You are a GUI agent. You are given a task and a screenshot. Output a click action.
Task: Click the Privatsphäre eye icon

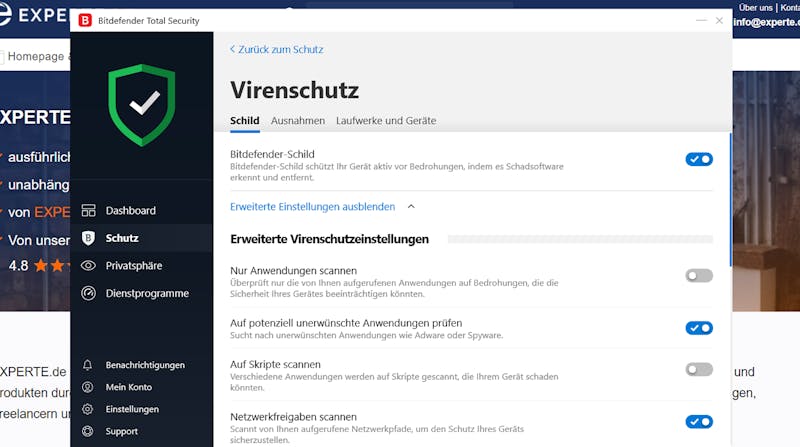(88, 265)
